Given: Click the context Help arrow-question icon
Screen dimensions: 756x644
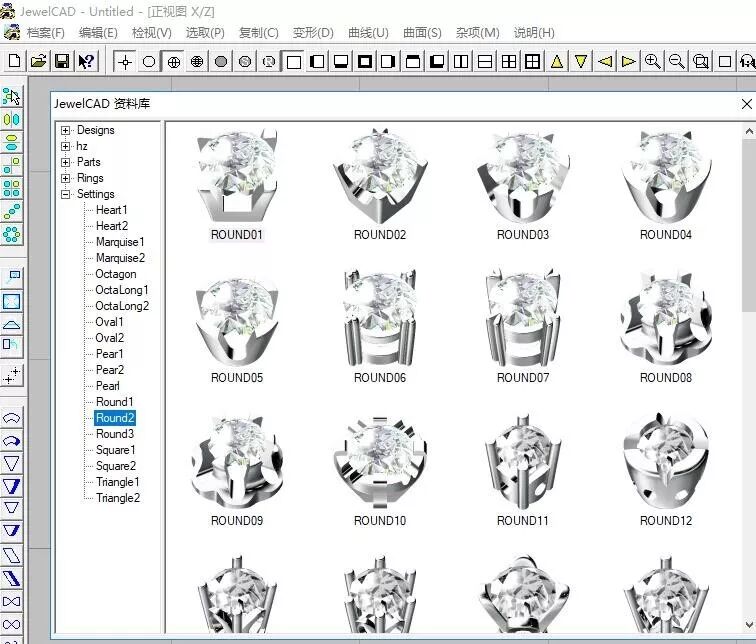Looking at the screenshot, I should click(x=86, y=61).
